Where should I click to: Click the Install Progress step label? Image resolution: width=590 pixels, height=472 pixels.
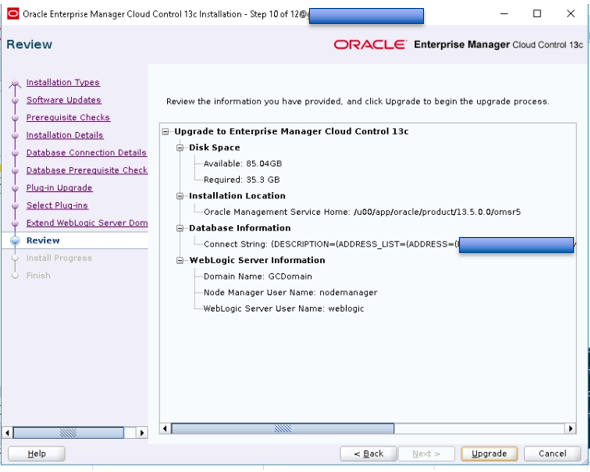[x=59, y=258]
